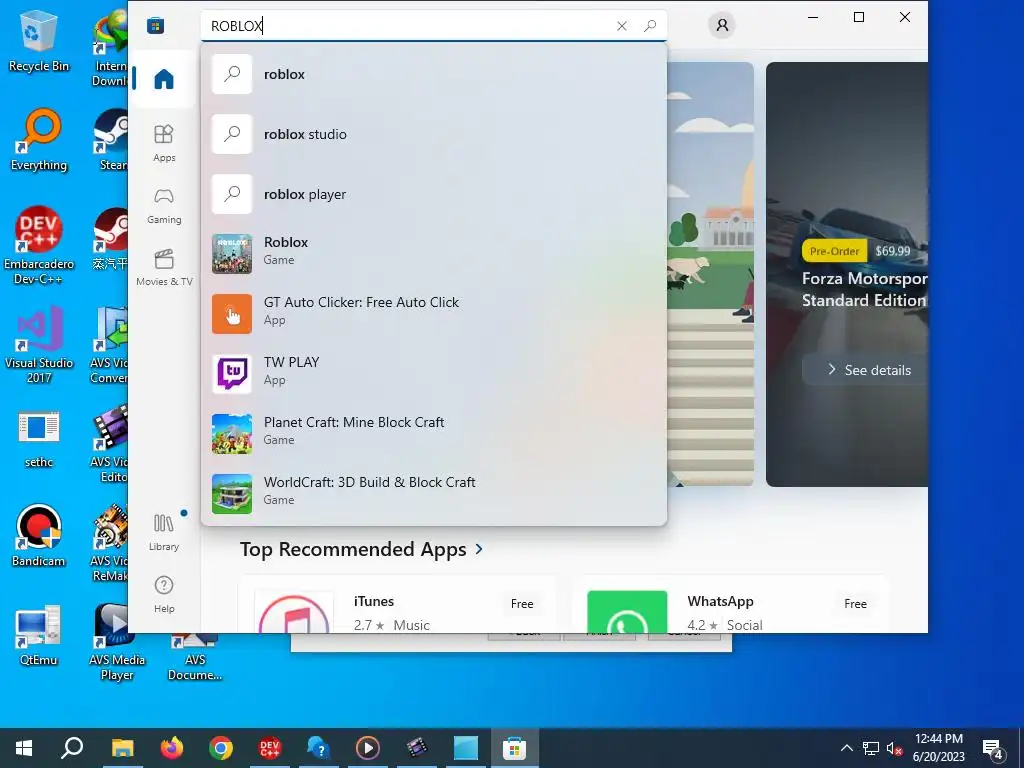Launch Firefox from taskbar
This screenshot has width=1024, height=768.
[x=172, y=748]
